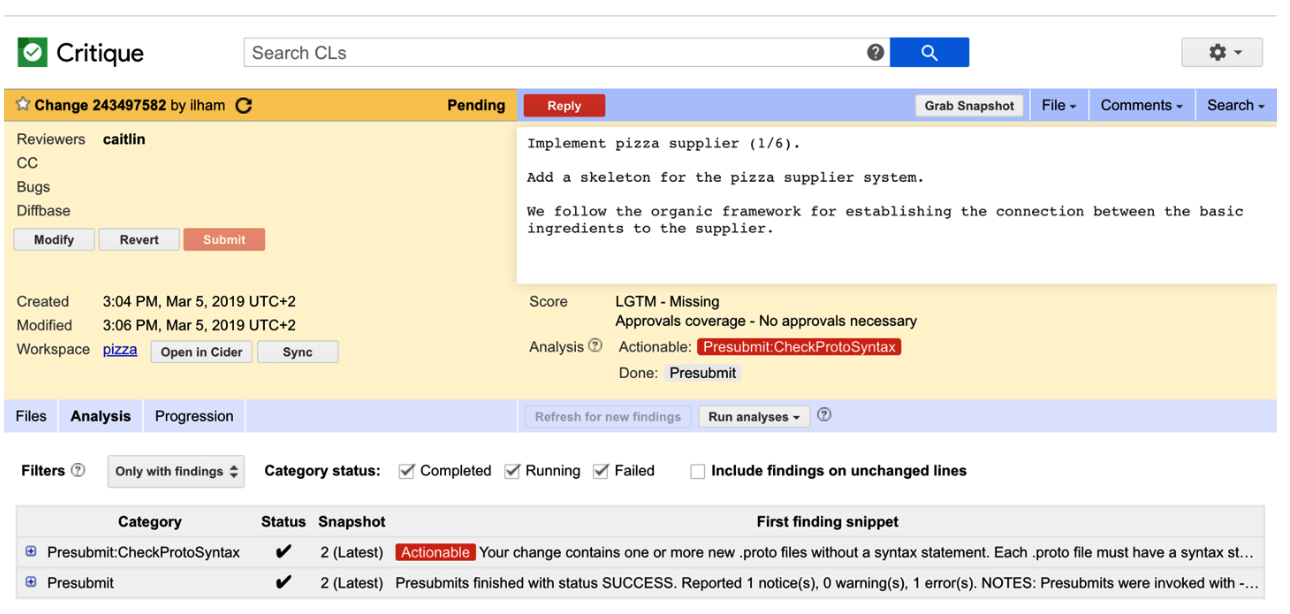The width and height of the screenshot is (1290, 614).
Task: Expand the Presubmit row plus icon
Action: [x=31, y=582]
